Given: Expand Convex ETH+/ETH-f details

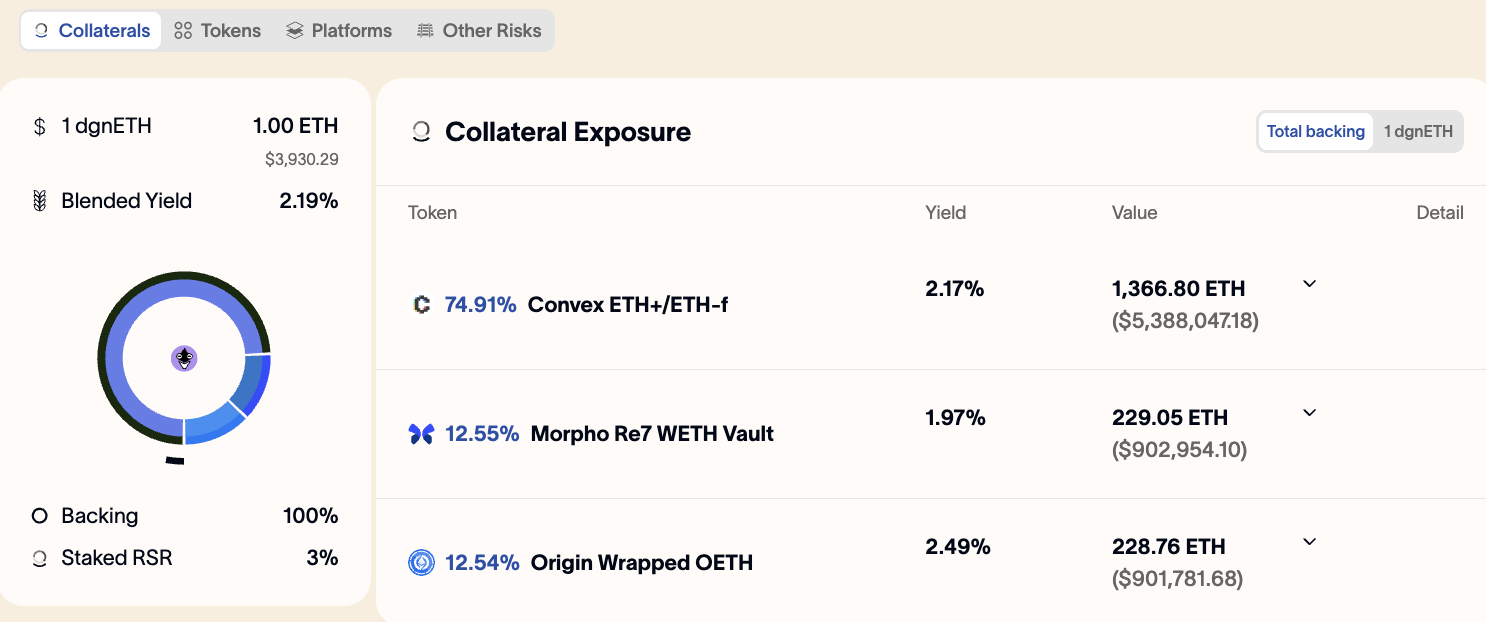Looking at the screenshot, I should click(1310, 284).
